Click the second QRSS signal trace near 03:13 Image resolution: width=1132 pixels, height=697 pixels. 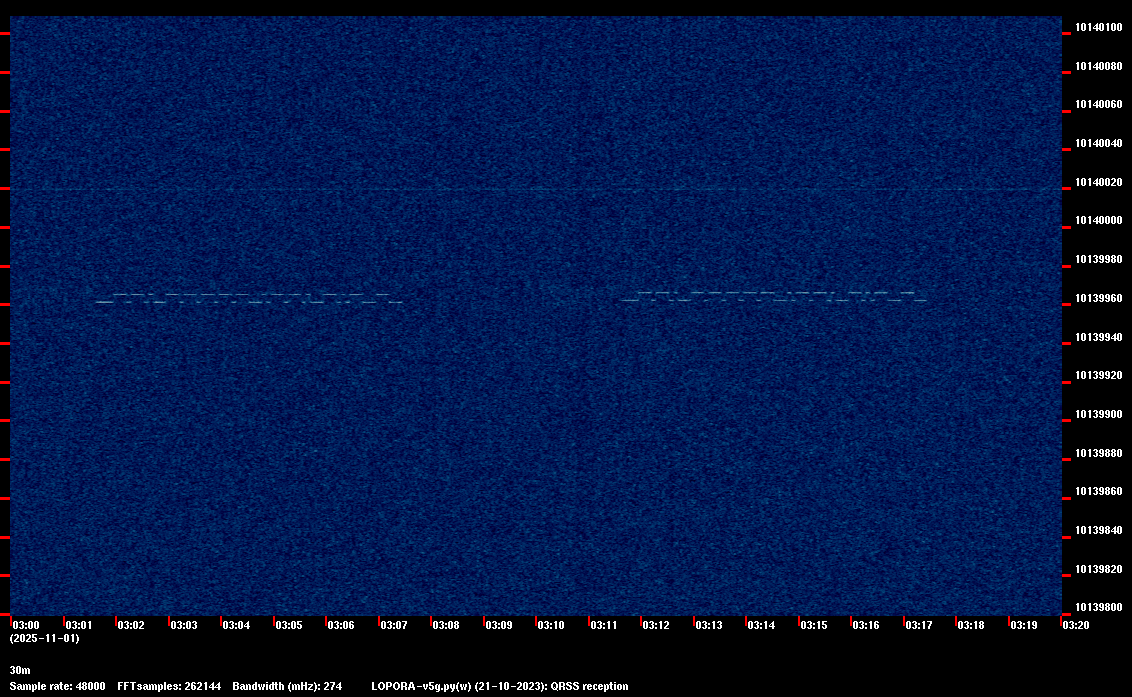pos(774,296)
